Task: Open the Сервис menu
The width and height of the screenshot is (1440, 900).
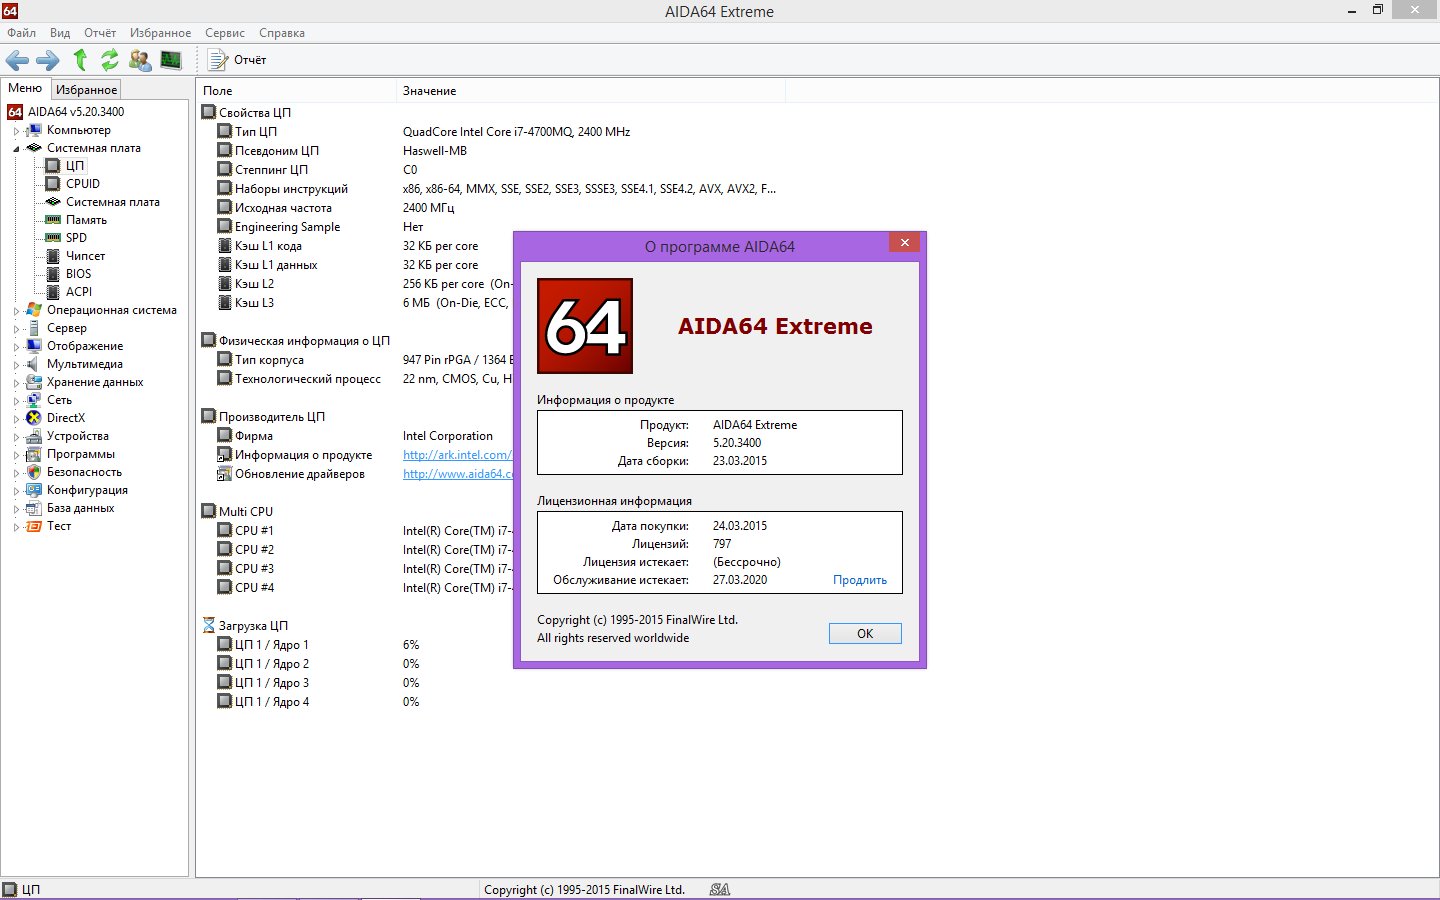Action: (x=225, y=33)
